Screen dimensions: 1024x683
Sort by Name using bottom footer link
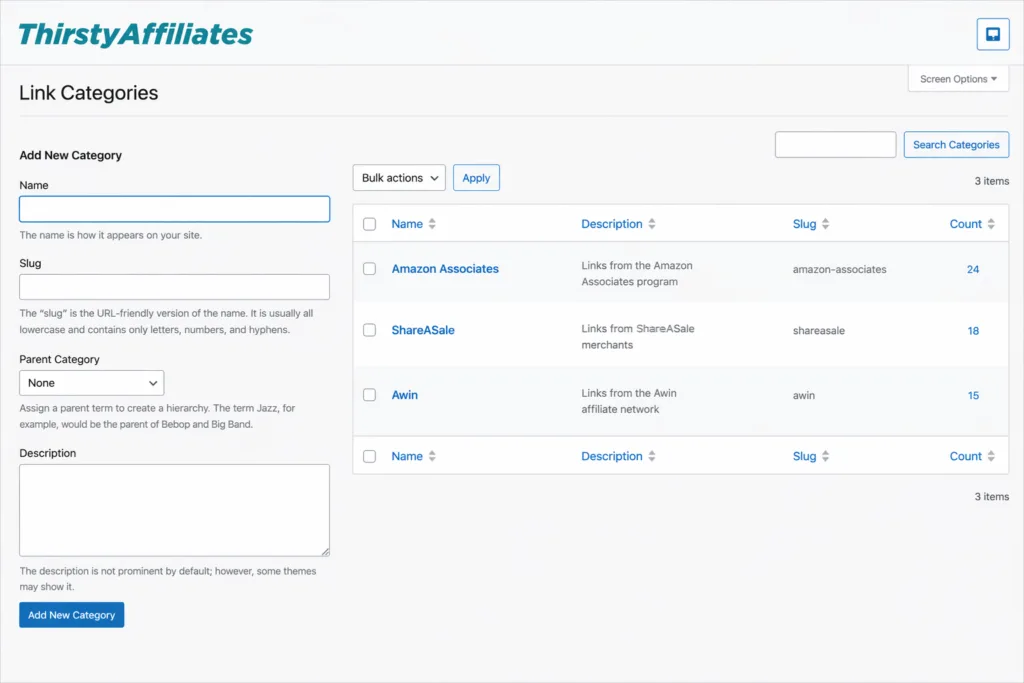coord(407,456)
